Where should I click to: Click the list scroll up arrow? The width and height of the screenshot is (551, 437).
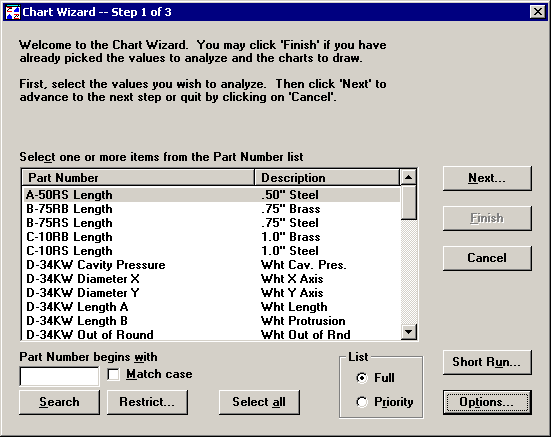408,177
